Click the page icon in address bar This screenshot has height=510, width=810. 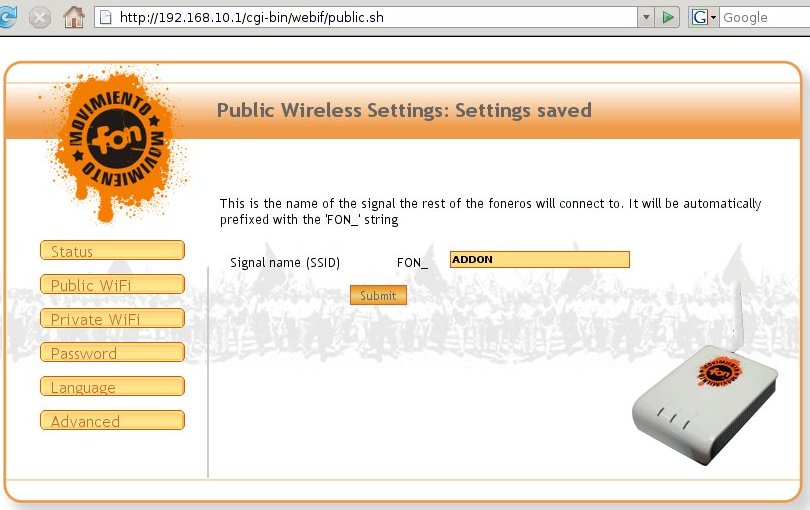click(105, 18)
